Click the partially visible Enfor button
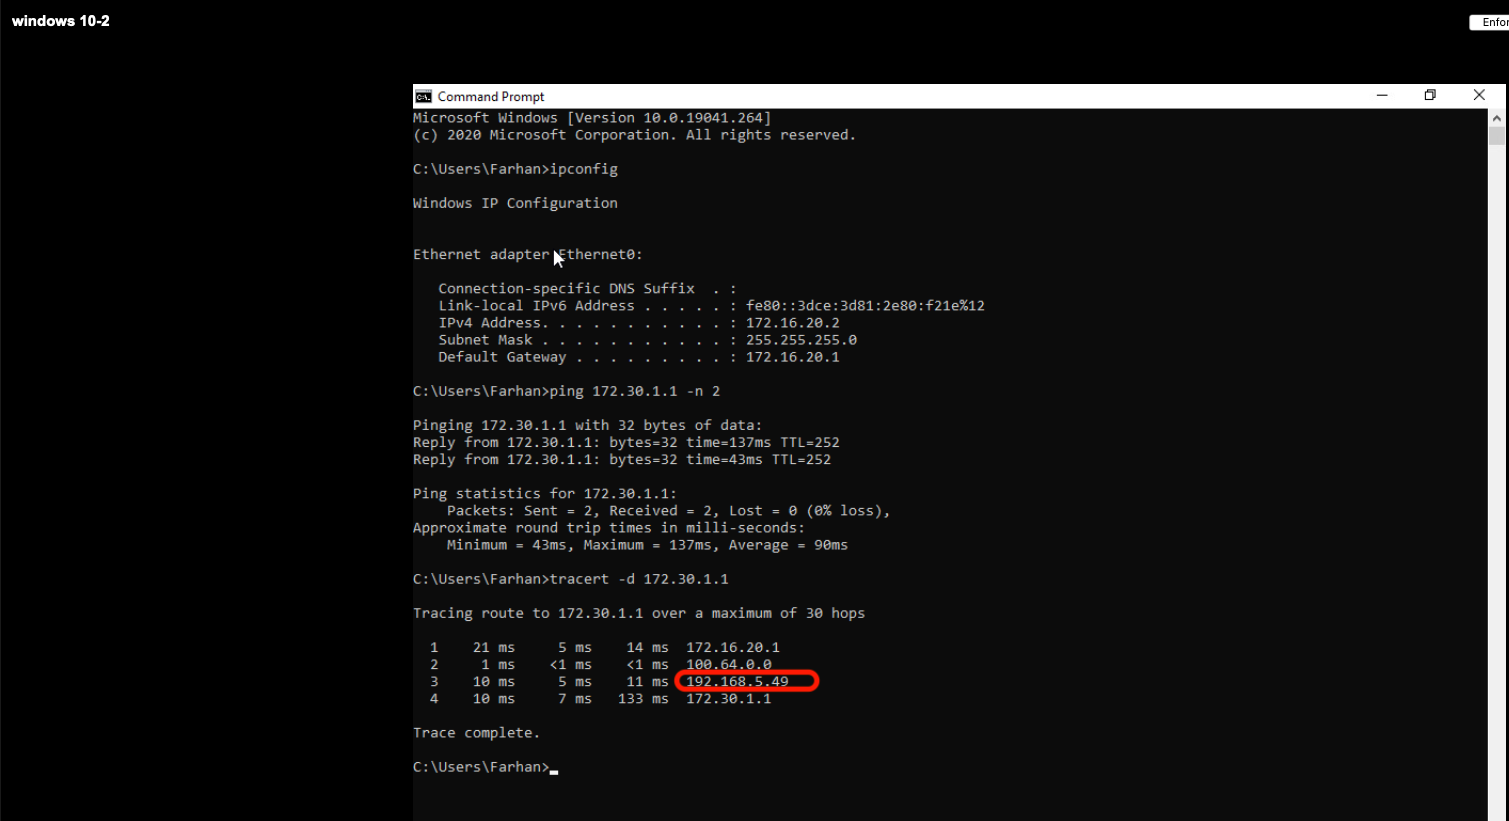This screenshot has width=1509, height=821. click(1491, 22)
